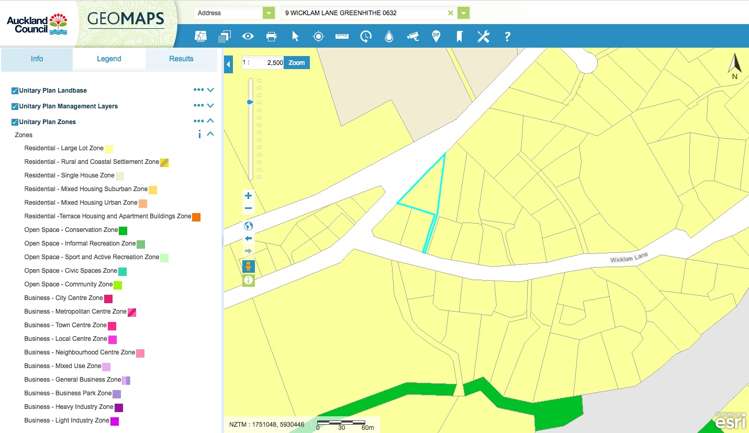Open Unitary Plan Management Layers options dots
749x433 pixels.
tap(198, 106)
